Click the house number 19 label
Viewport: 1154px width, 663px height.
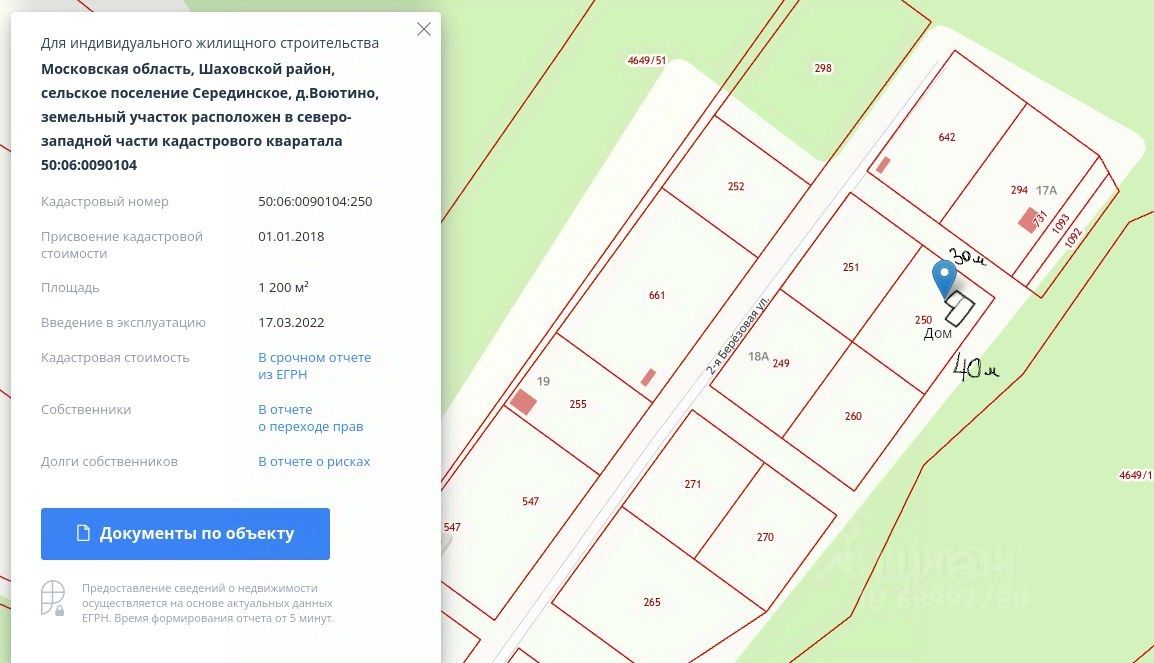pos(543,381)
